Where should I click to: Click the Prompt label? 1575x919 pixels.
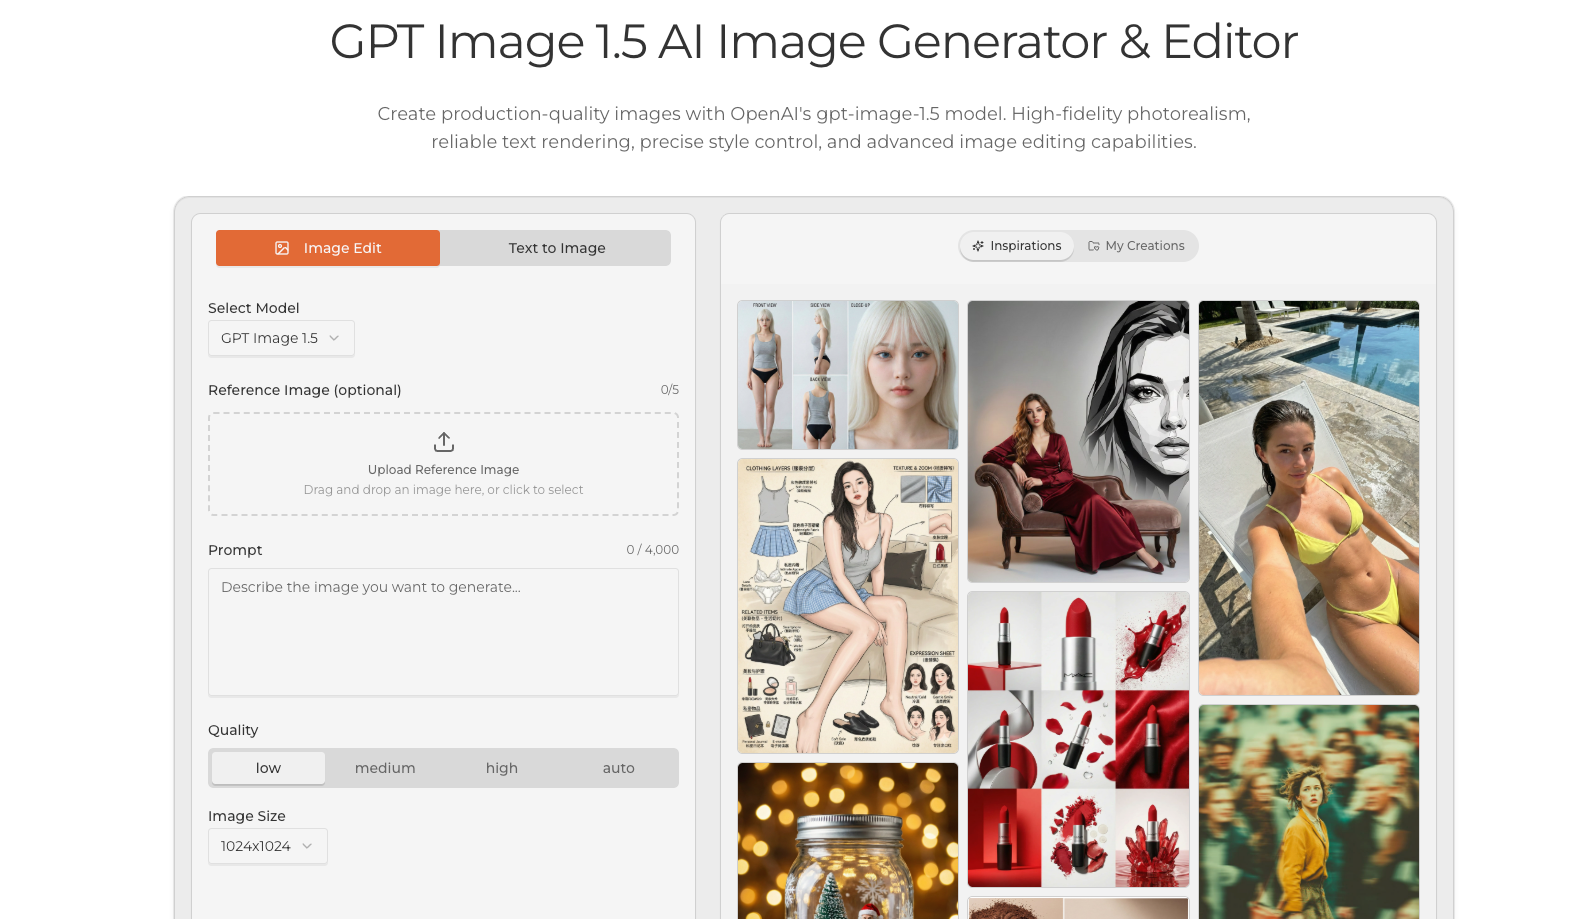point(235,550)
